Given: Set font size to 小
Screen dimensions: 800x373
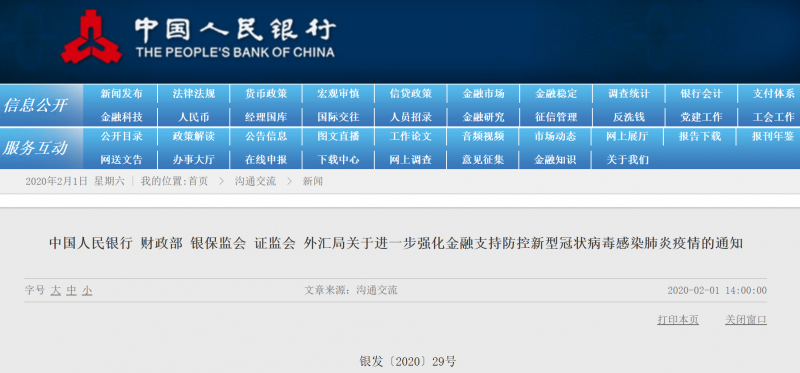Looking at the screenshot, I should click(87, 291).
